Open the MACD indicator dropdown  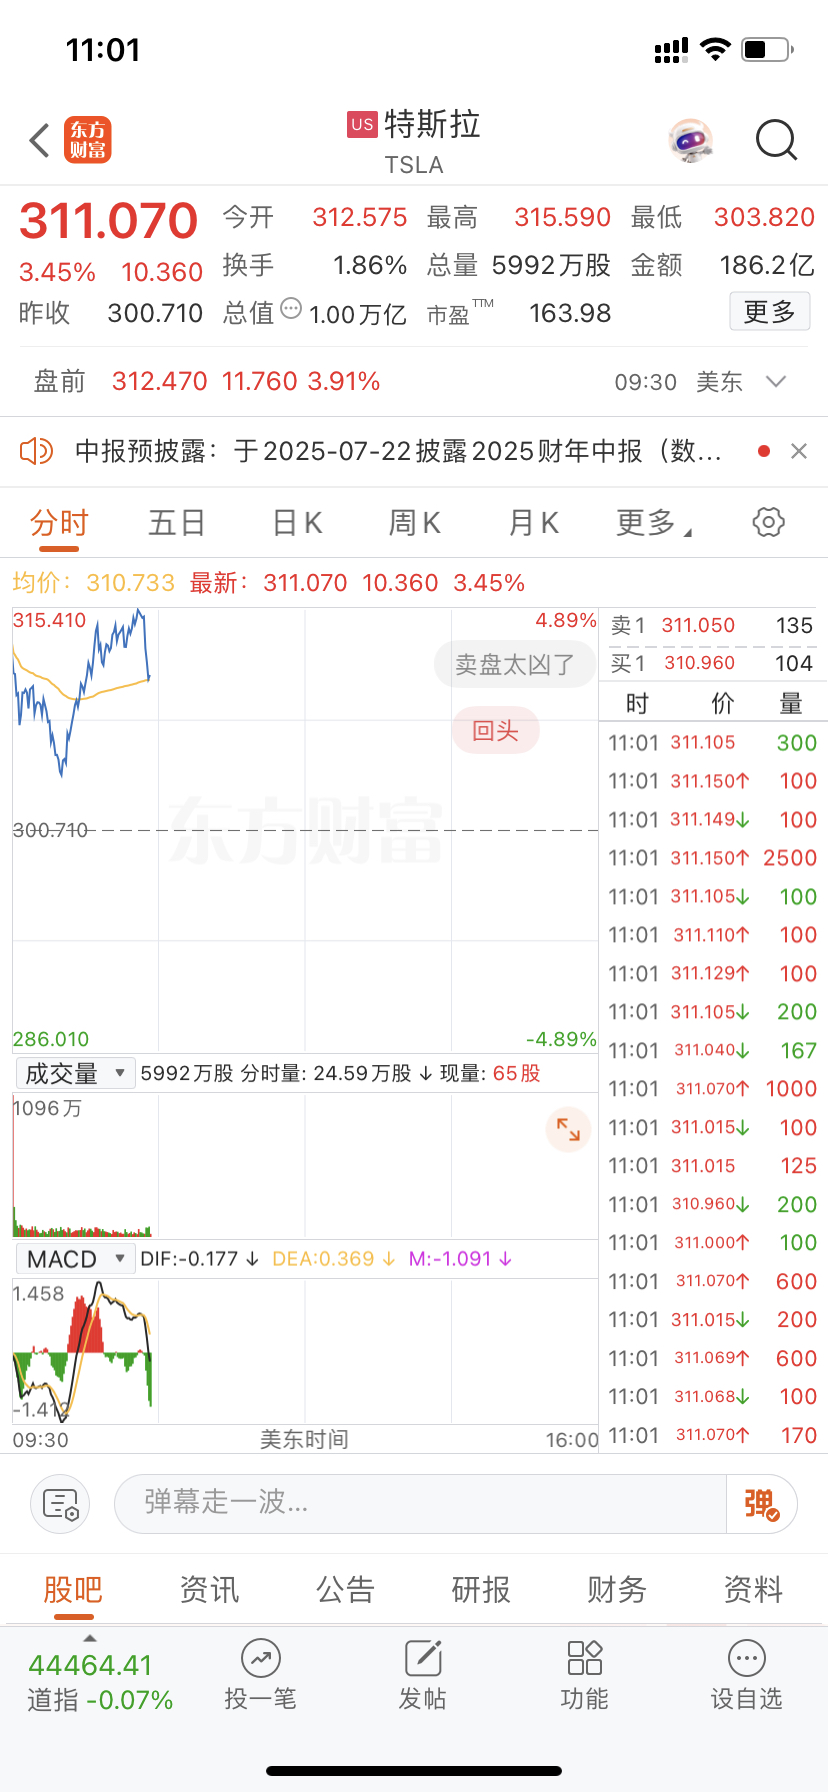(x=75, y=1258)
